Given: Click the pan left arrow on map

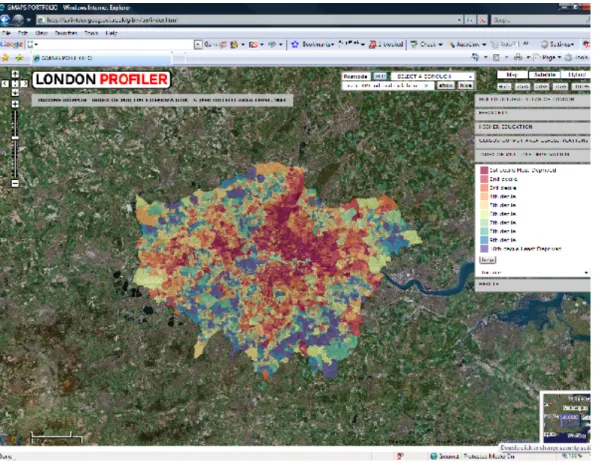Looking at the screenshot, I should (5, 84).
